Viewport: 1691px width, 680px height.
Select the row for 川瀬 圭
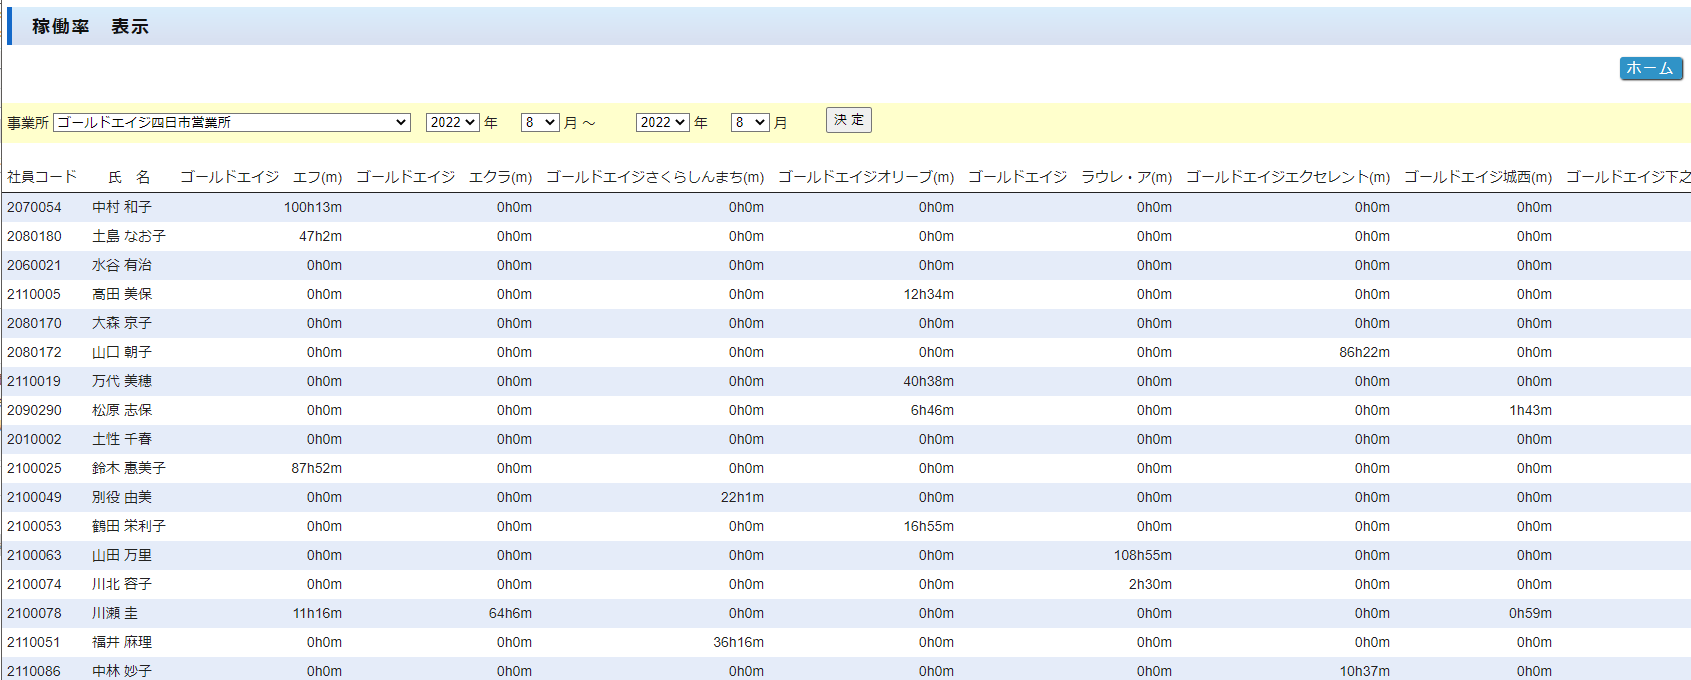coord(115,613)
